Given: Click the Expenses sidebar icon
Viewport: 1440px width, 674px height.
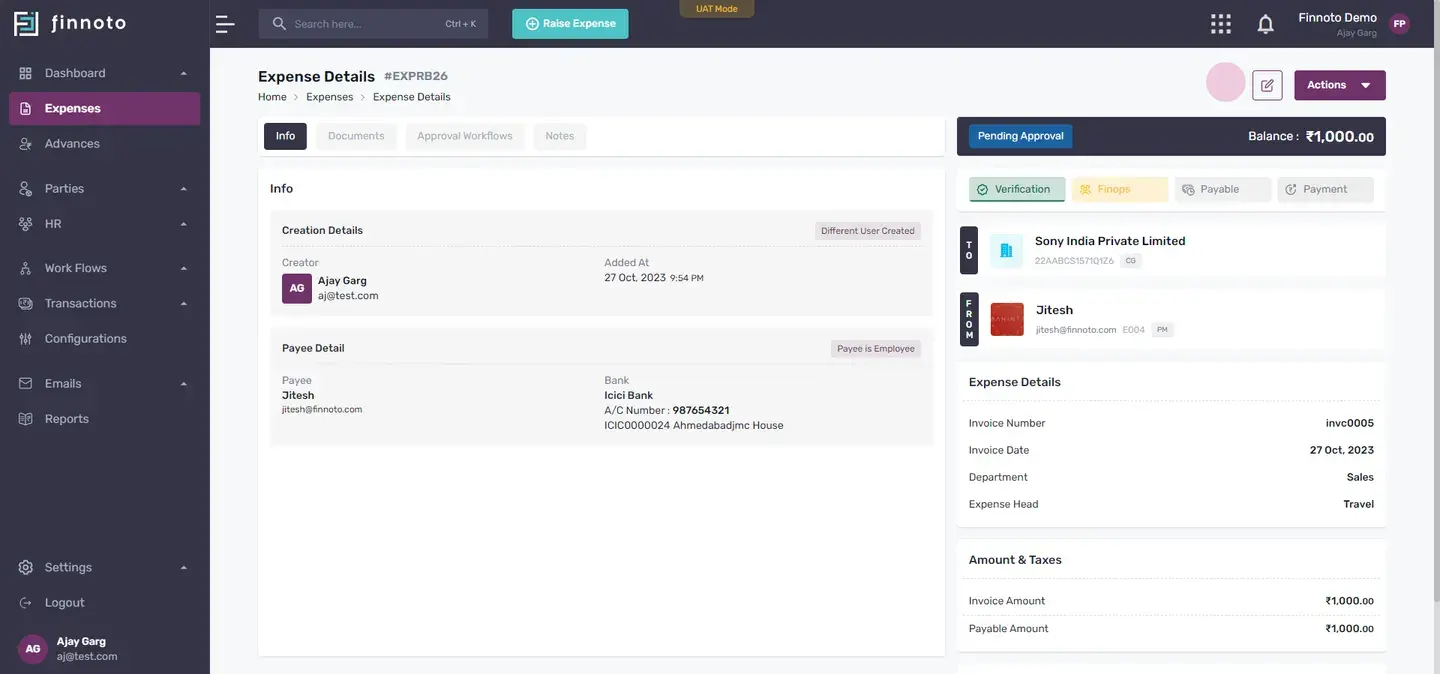Looking at the screenshot, I should [26, 108].
